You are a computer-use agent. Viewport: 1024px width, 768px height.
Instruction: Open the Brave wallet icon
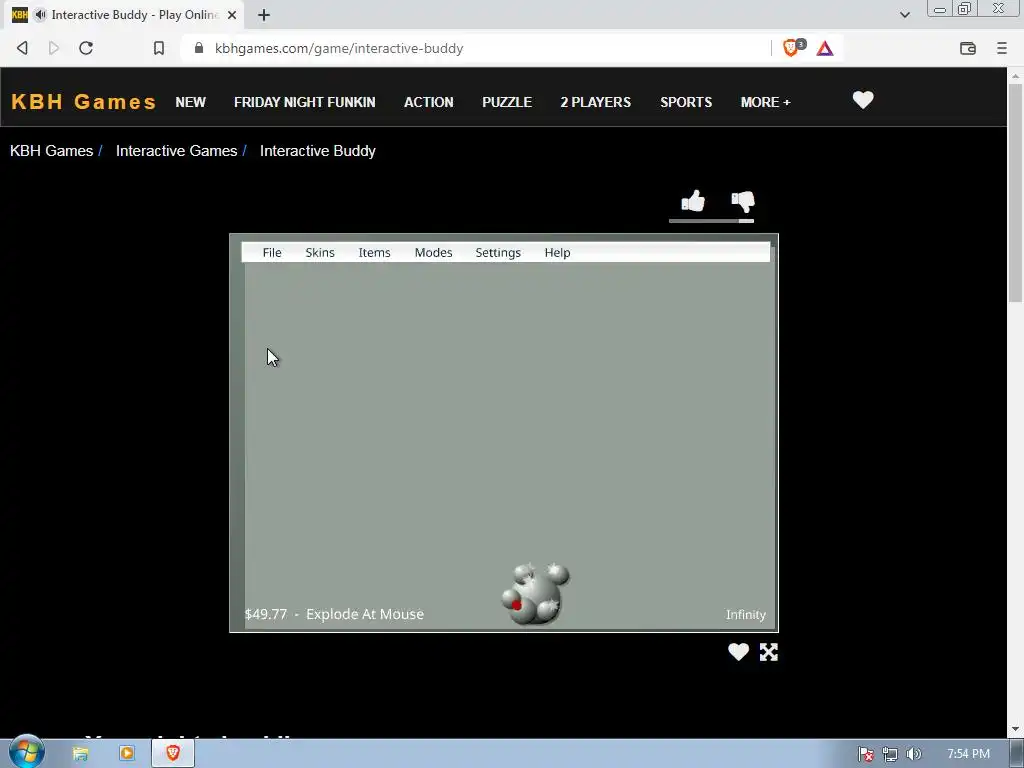tap(967, 48)
